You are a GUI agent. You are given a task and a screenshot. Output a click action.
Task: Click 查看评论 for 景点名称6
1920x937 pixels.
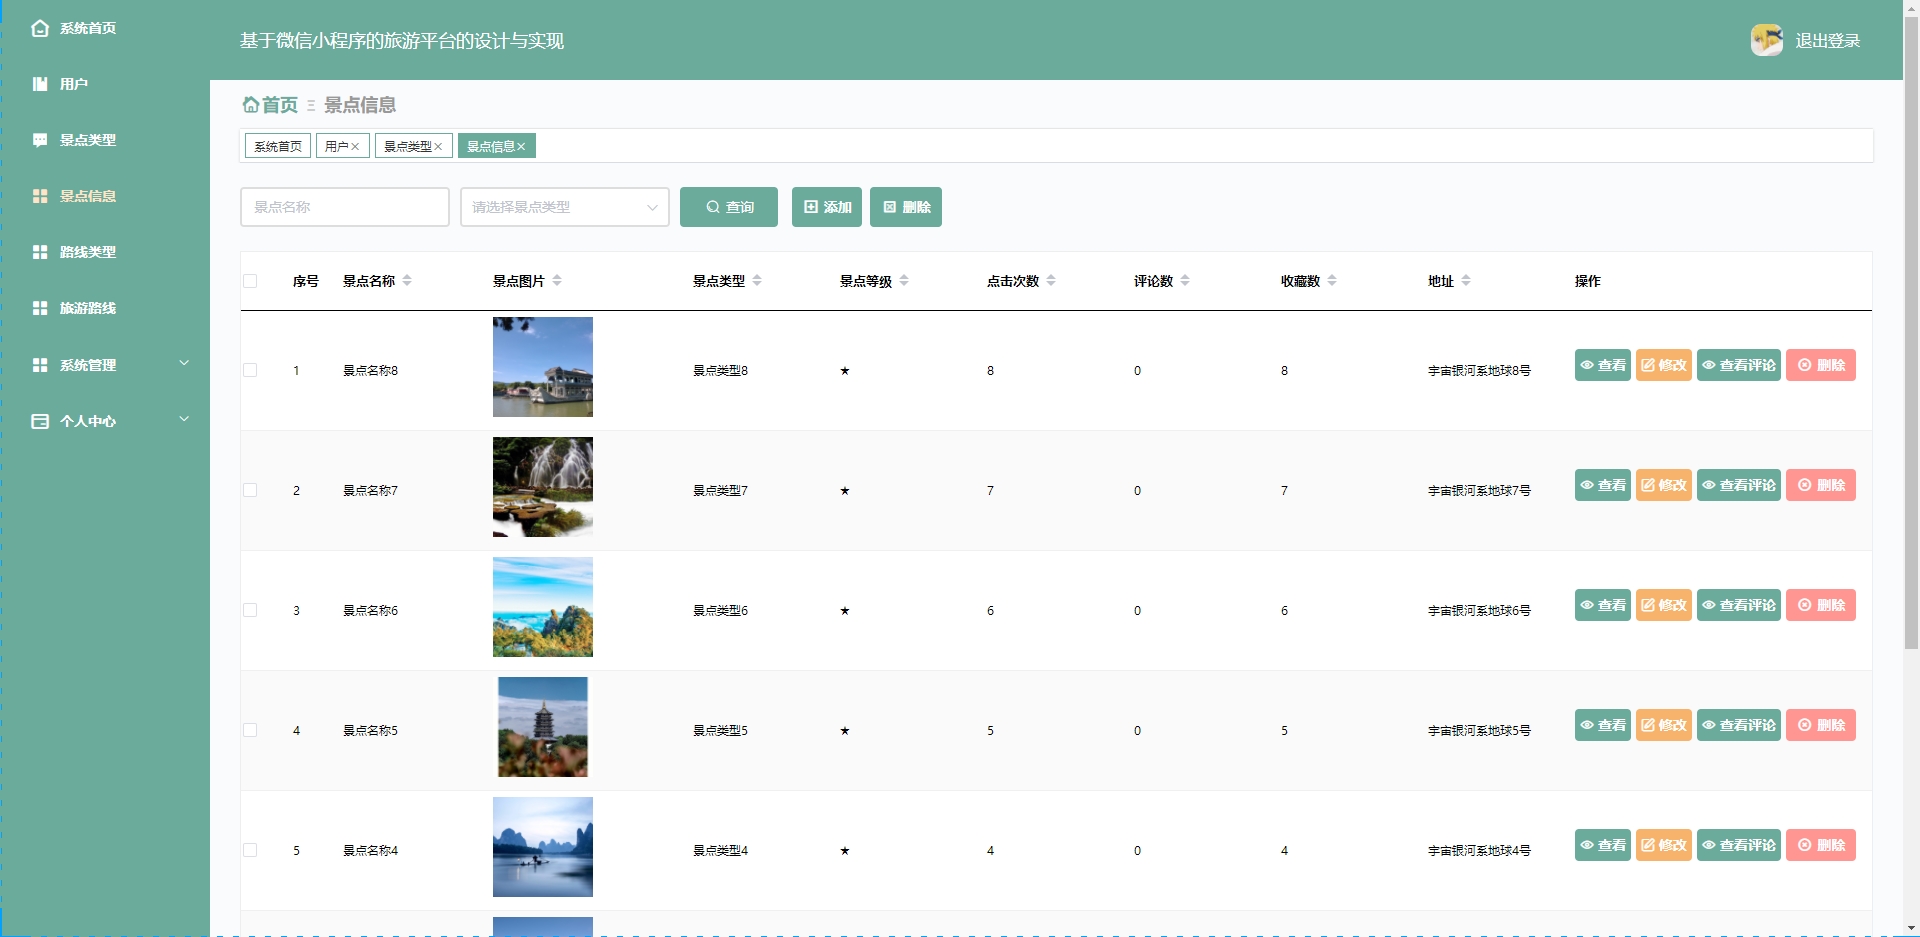(1739, 605)
